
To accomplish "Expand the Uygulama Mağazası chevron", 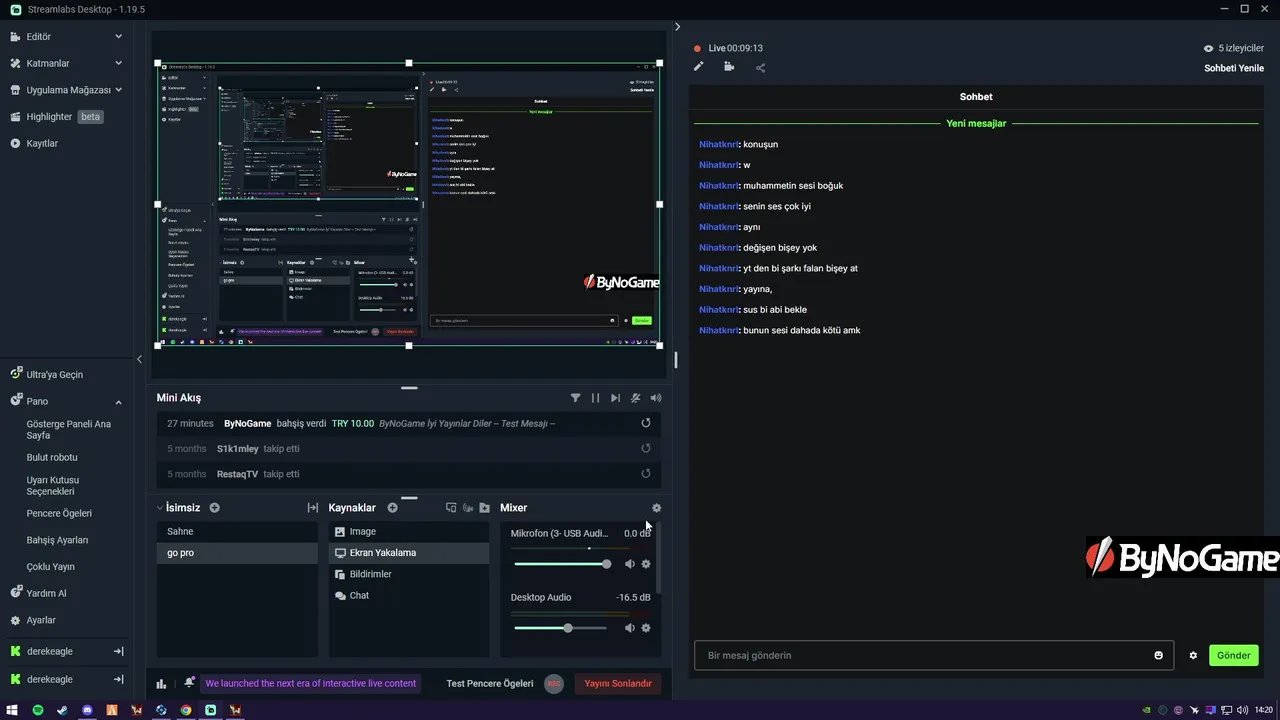I will point(118,89).
